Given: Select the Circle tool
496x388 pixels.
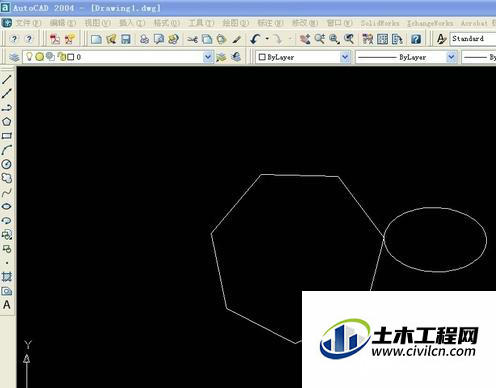Looking at the screenshot, I should 7,164.
